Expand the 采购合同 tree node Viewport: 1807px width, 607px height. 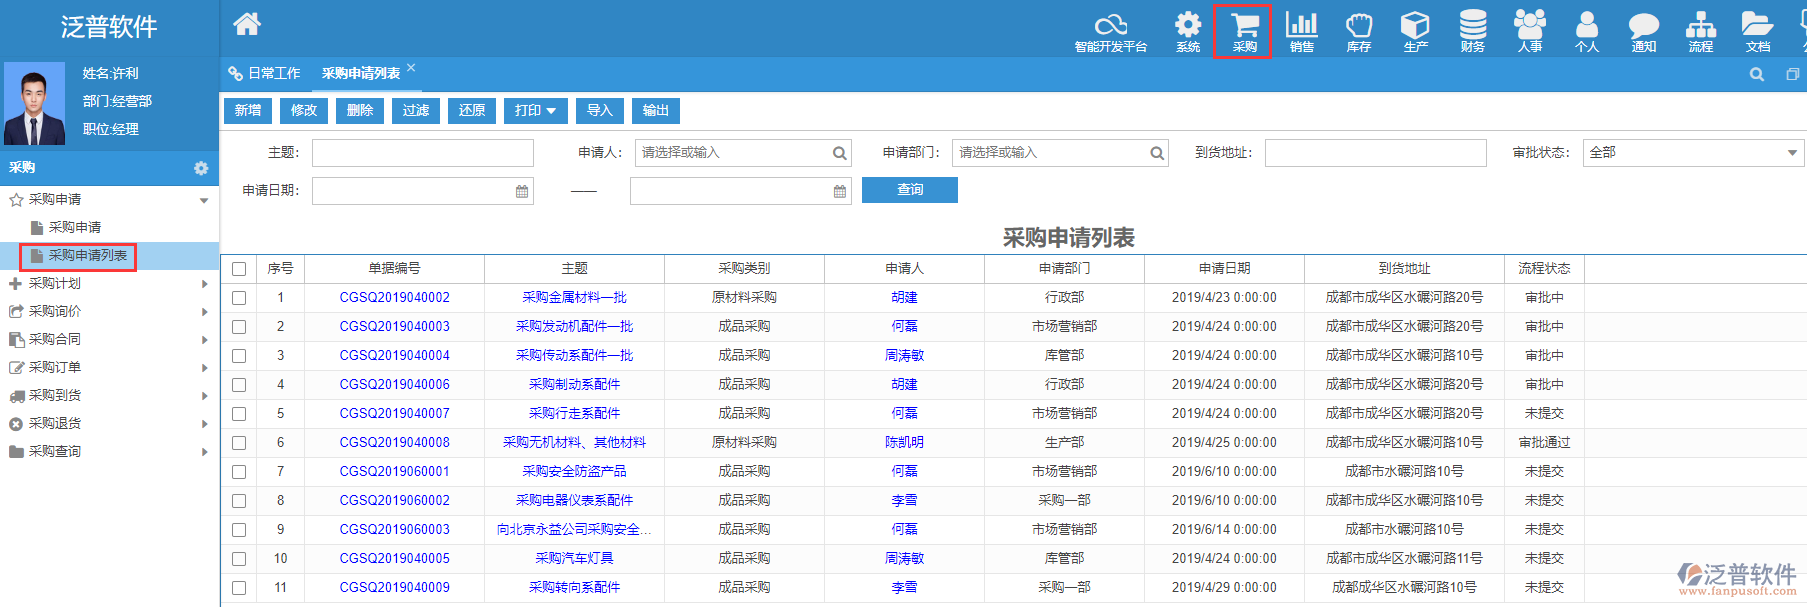click(x=55, y=340)
